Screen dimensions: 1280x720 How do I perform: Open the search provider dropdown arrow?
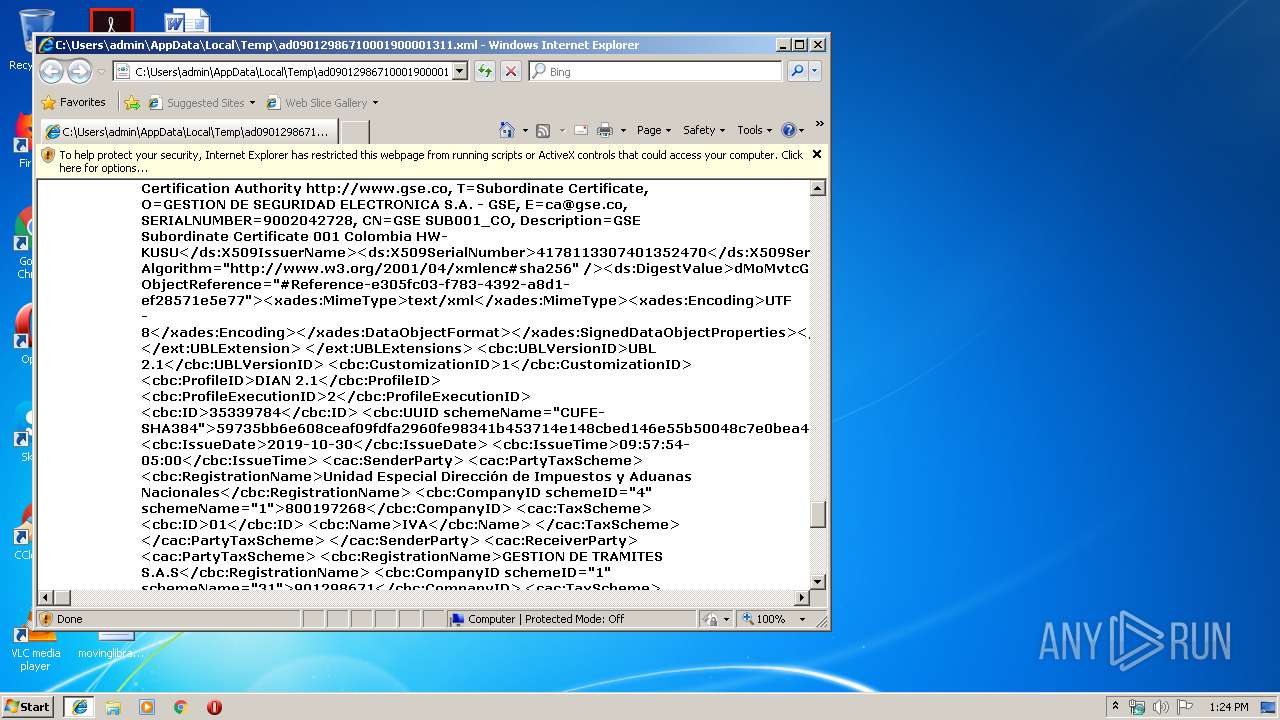pyautogui.click(x=815, y=71)
